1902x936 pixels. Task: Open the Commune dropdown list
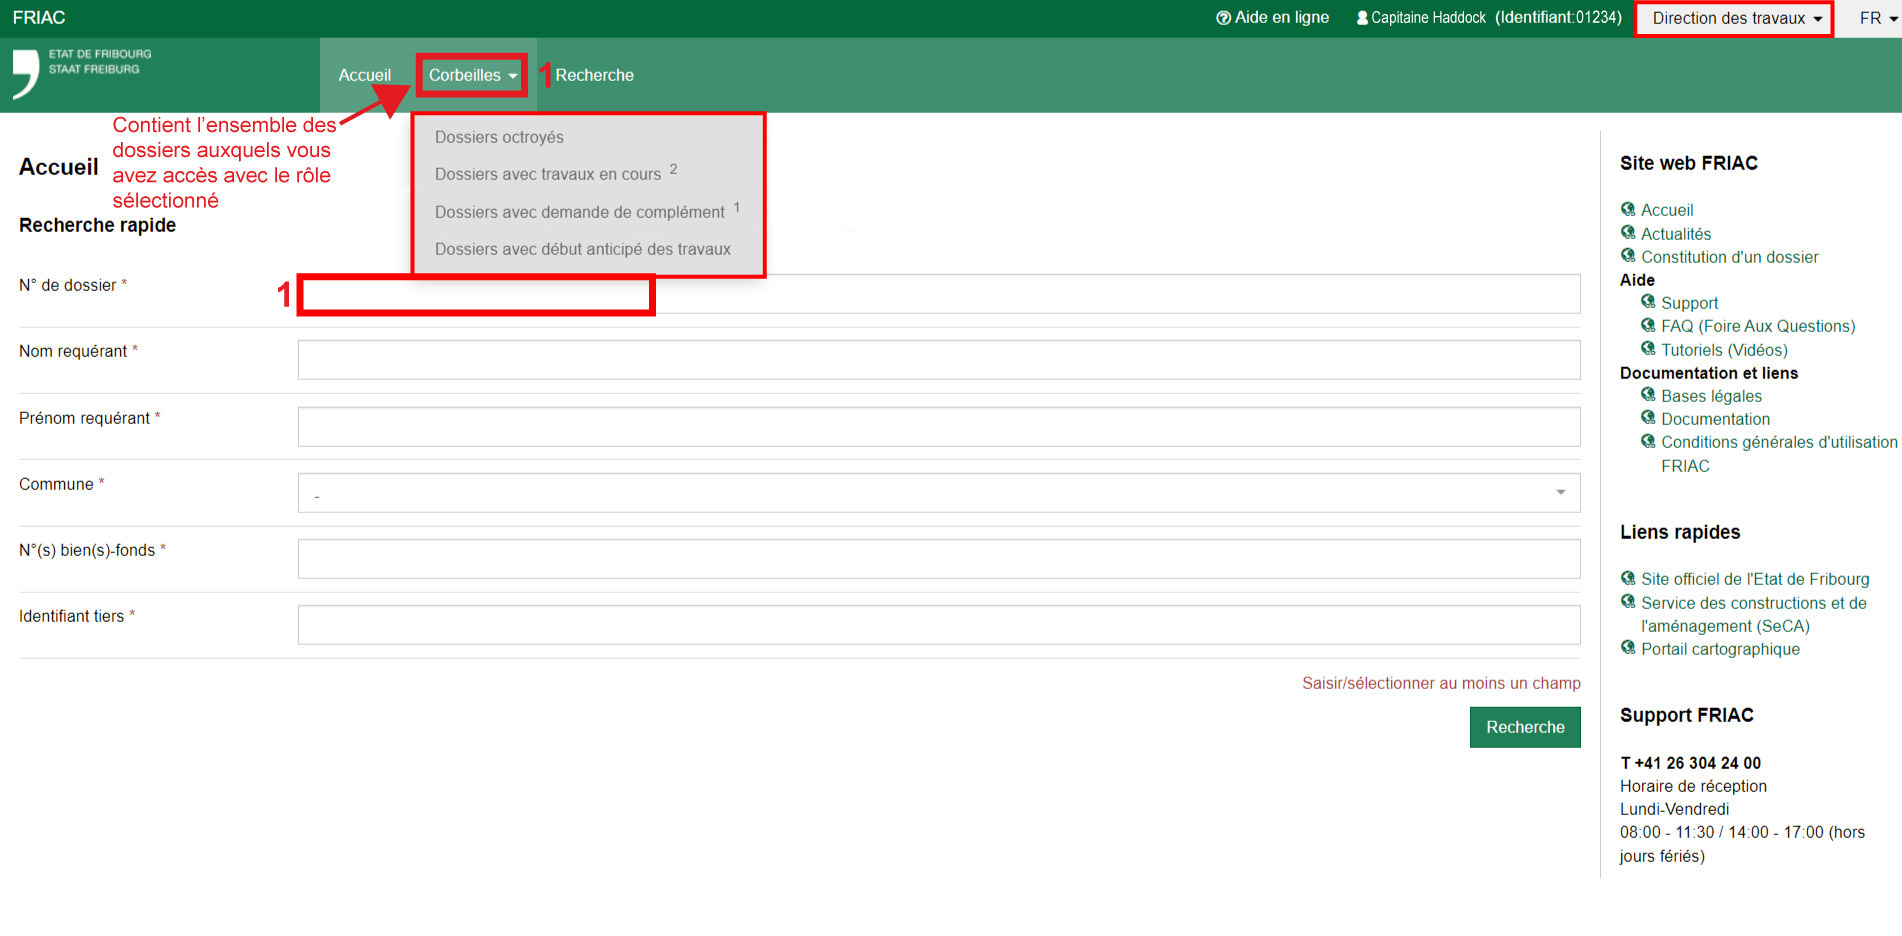point(938,493)
